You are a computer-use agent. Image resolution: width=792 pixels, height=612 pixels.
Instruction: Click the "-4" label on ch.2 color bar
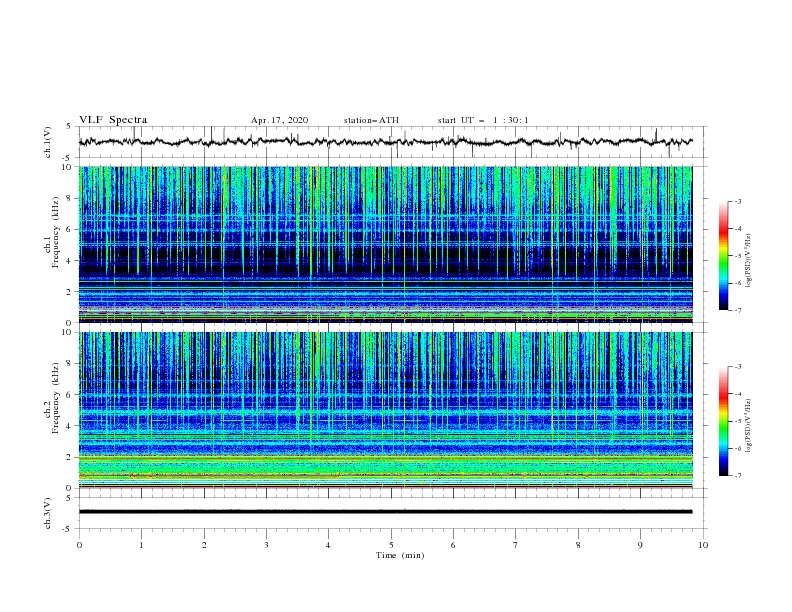point(737,394)
